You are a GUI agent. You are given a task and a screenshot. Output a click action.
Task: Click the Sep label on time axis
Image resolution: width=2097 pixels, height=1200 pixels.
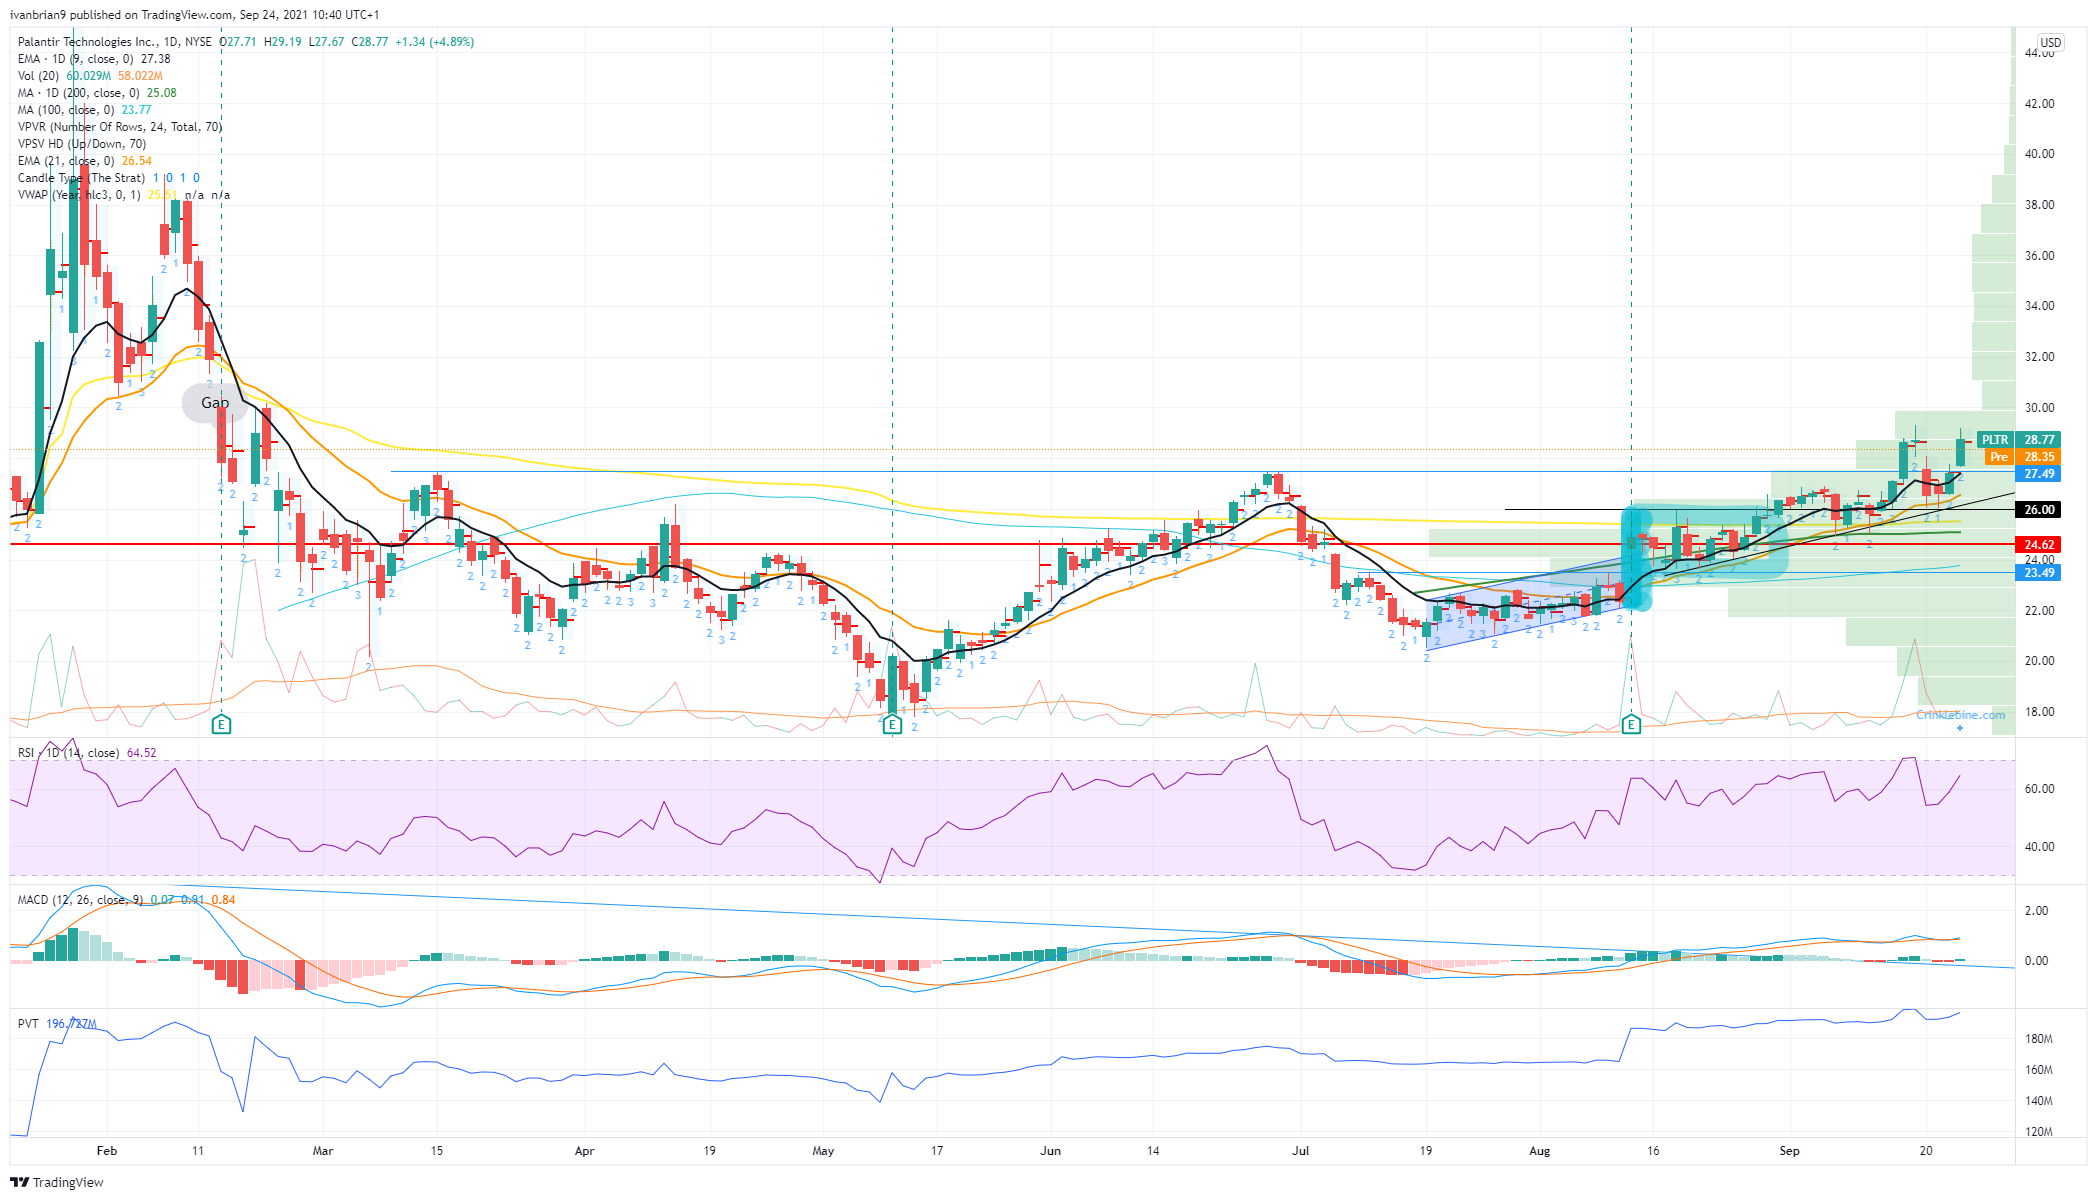point(1789,1151)
